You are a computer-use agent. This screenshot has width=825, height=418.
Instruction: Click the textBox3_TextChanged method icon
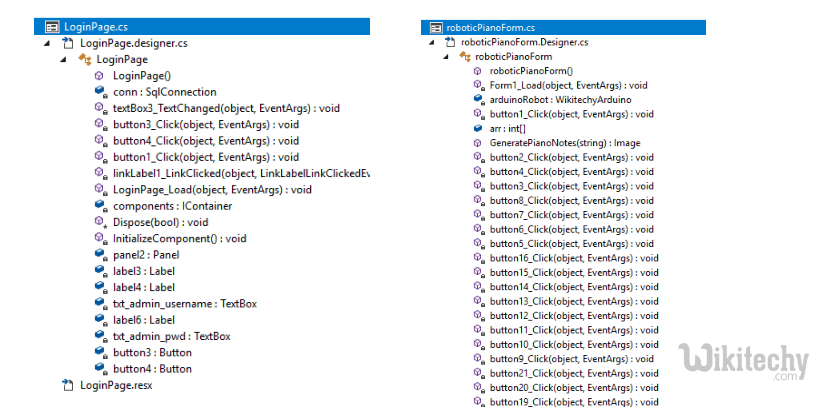[100, 108]
